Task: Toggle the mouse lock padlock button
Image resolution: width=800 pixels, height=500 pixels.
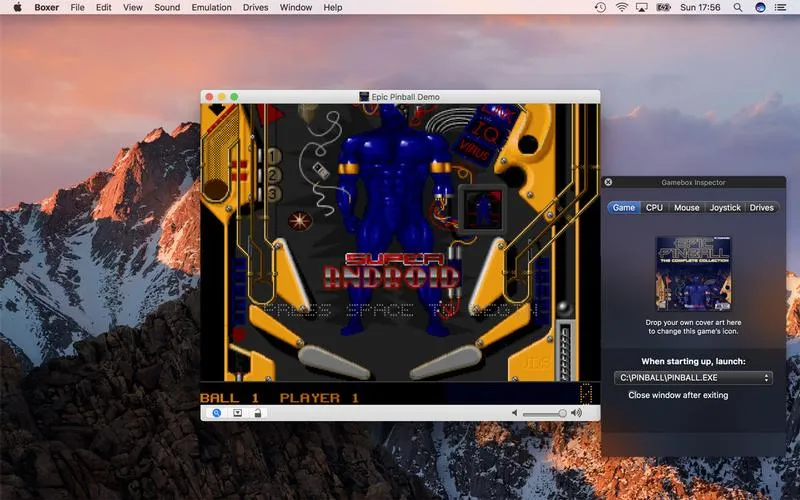Action: (x=257, y=413)
